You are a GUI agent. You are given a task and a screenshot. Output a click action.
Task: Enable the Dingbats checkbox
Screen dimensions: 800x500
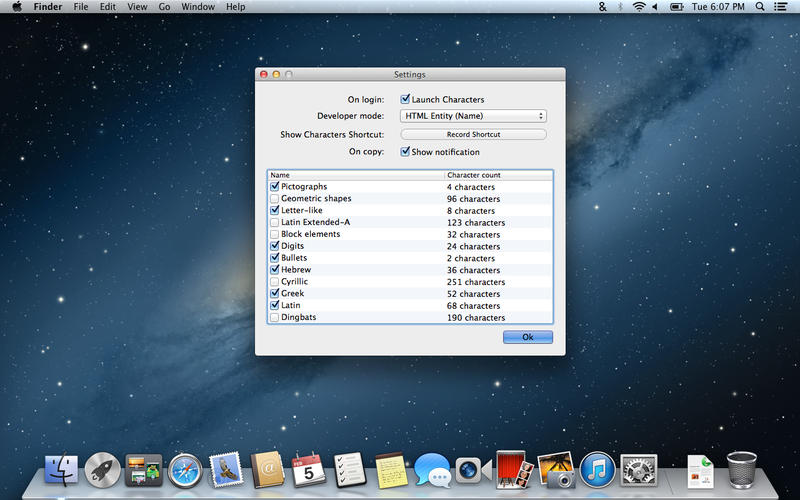coord(274,317)
